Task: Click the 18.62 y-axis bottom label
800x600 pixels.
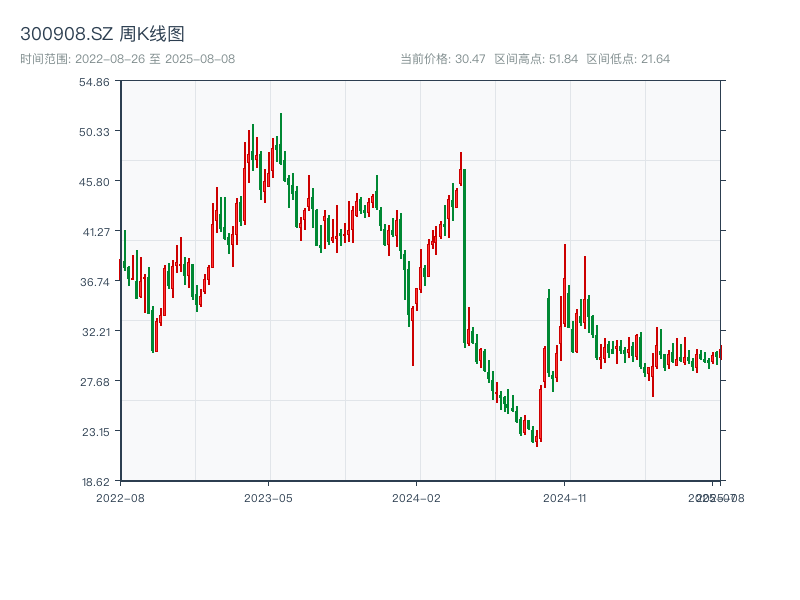Action: tap(95, 481)
